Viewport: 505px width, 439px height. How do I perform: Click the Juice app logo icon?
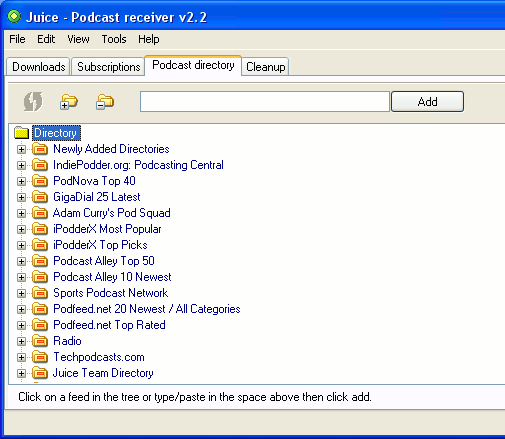[14, 16]
